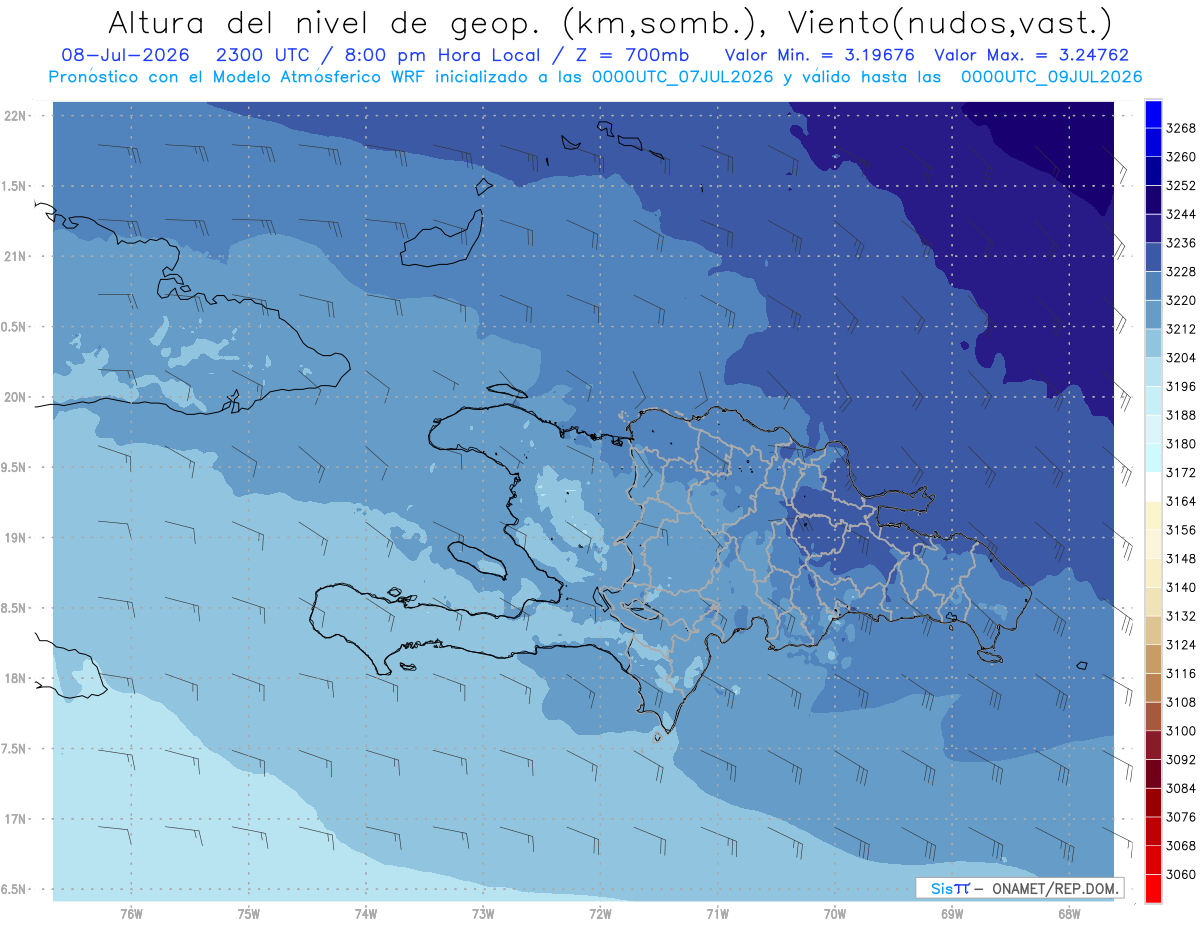
Task: Click the colorbar value '3228'
Action: click(x=1181, y=272)
